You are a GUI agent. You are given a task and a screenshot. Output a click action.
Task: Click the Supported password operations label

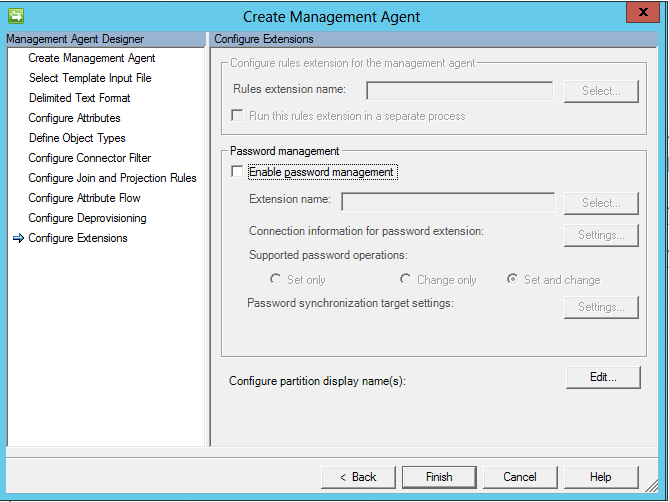point(328,255)
